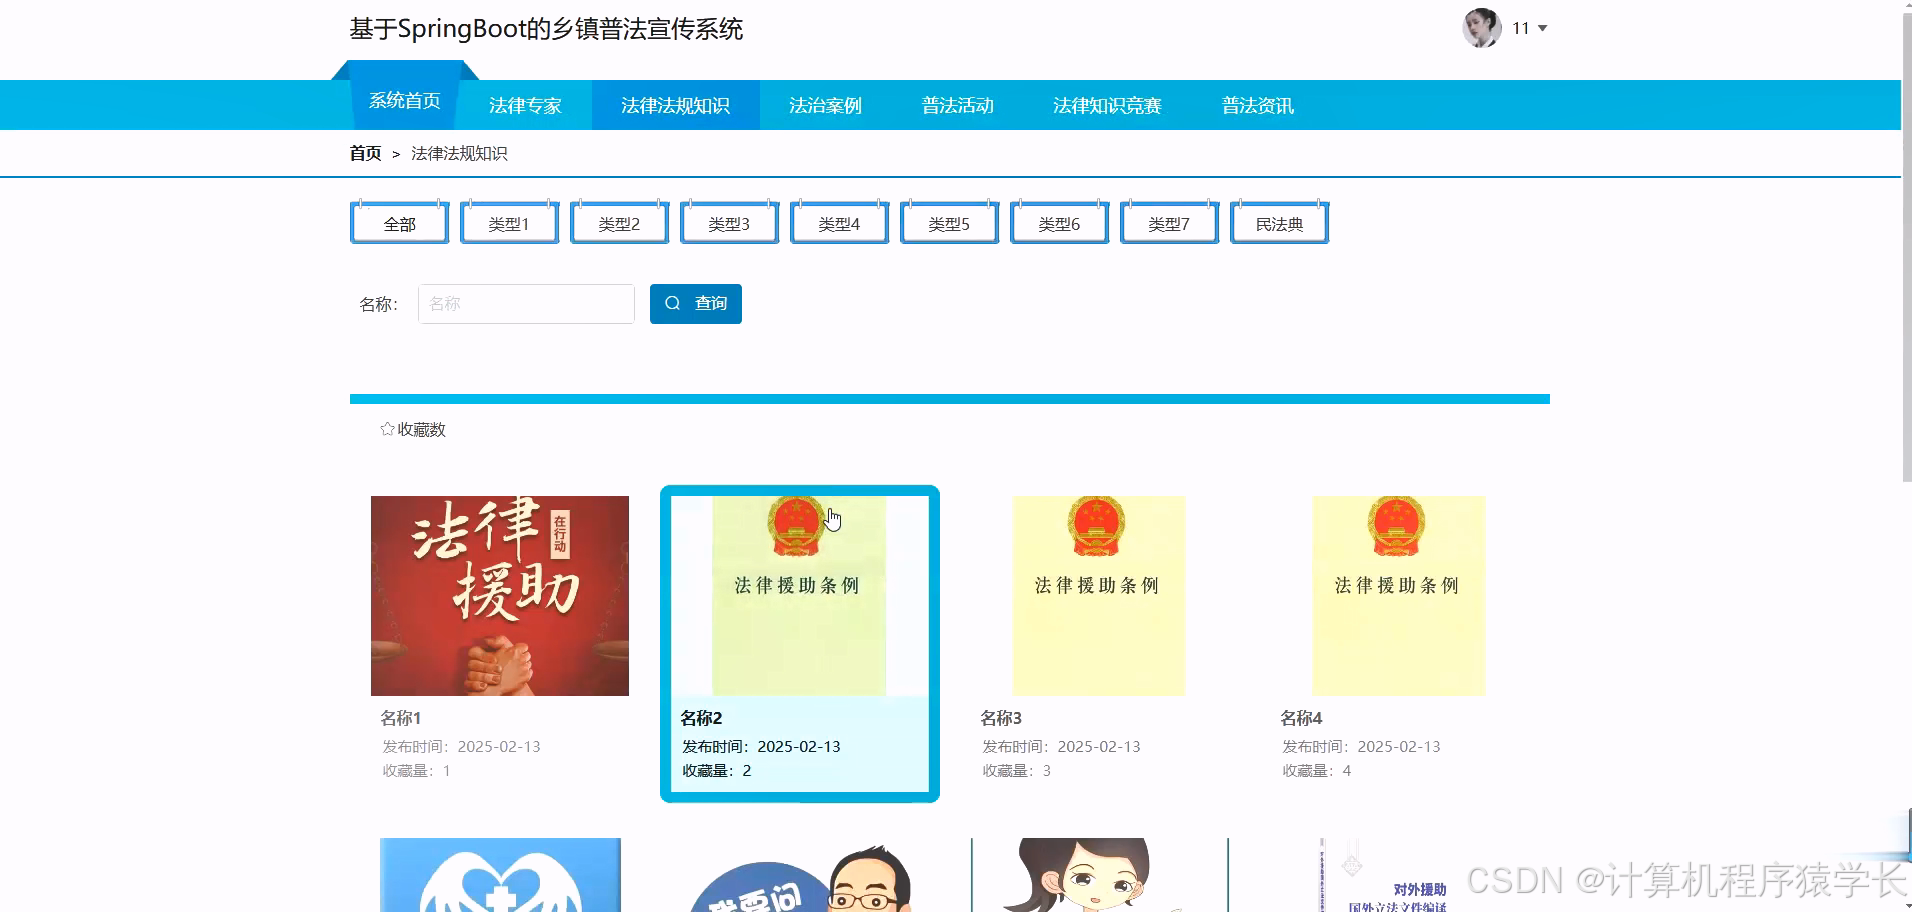Click the 首页 breadcrumb link
The width and height of the screenshot is (1912, 912).
(x=364, y=153)
